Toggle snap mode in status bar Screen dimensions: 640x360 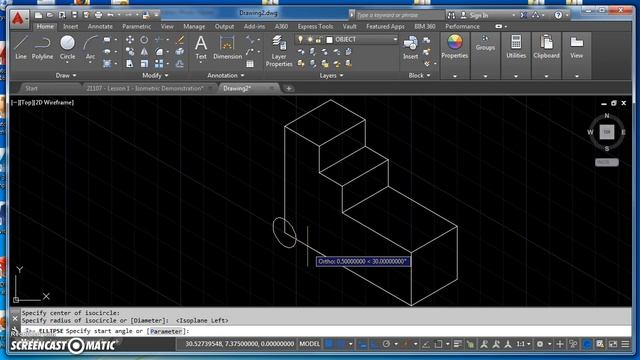tap(341, 344)
